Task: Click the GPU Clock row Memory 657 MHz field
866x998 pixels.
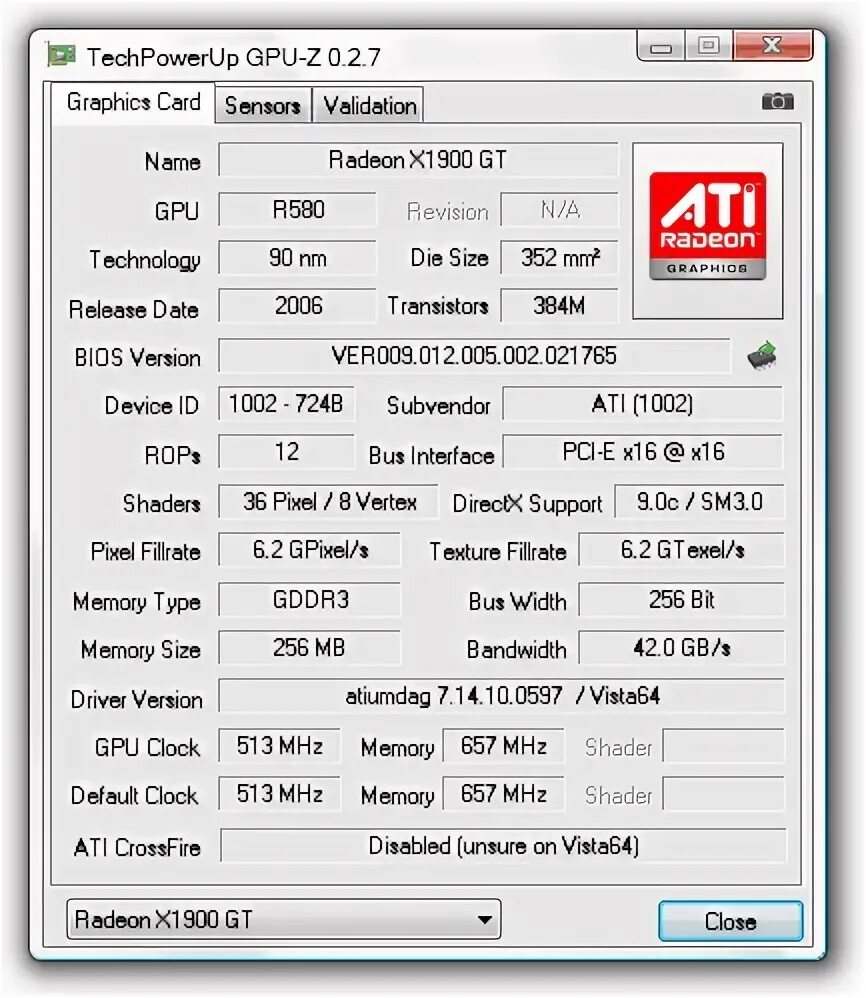Action: pyautogui.click(x=503, y=745)
